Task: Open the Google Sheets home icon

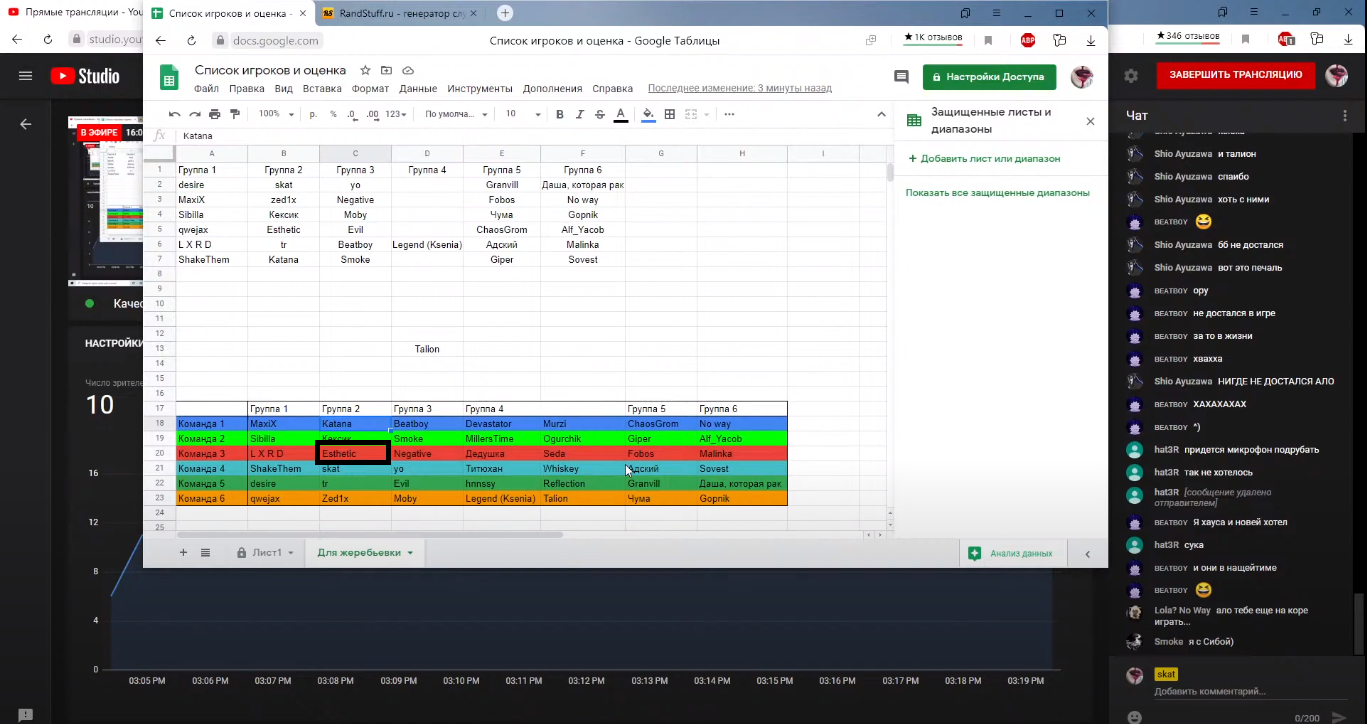Action: click(x=169, y=78)
